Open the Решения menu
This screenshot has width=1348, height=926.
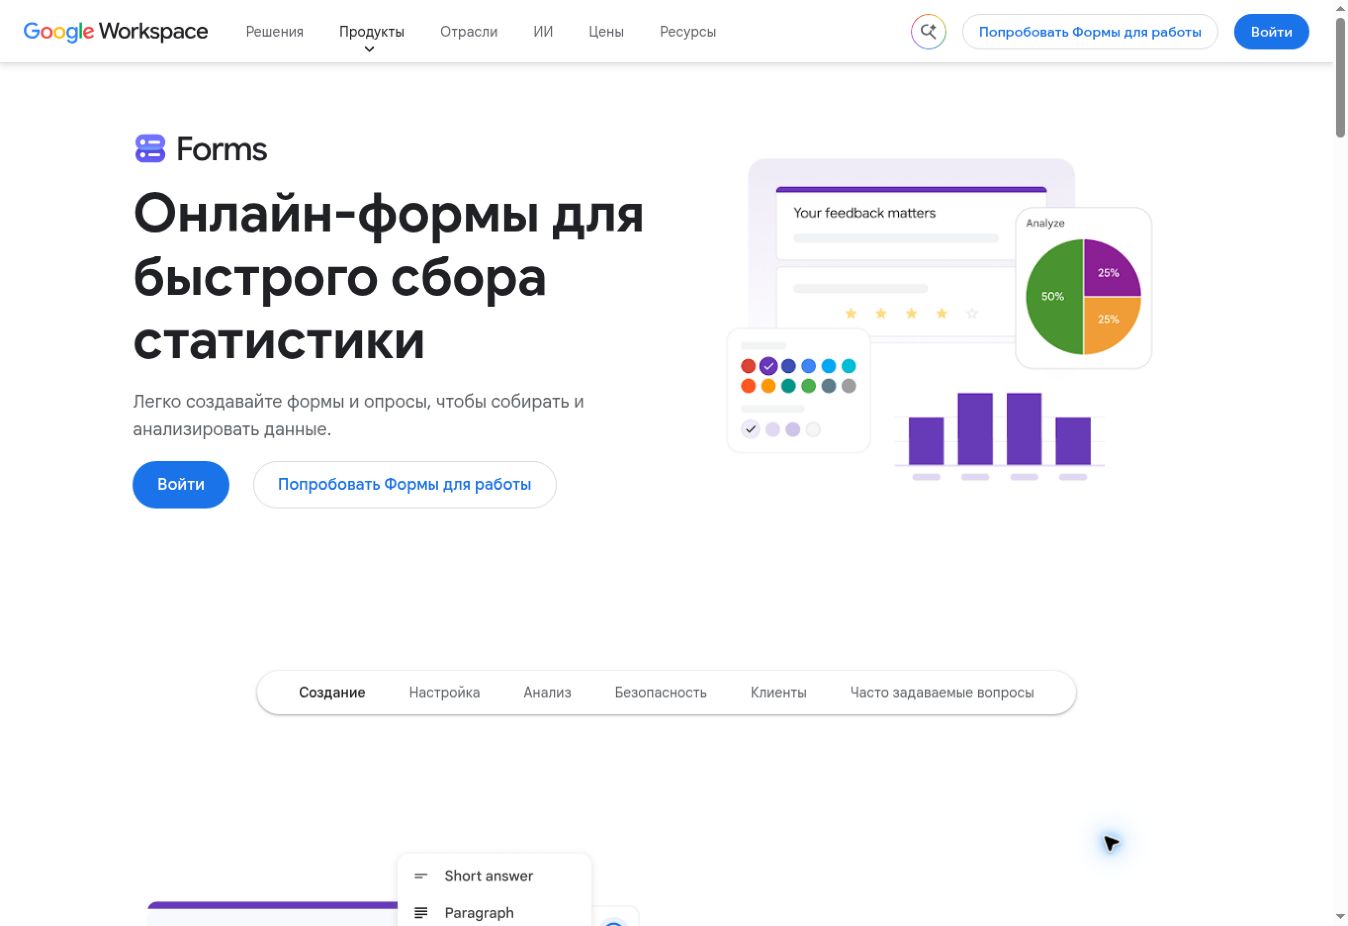275,32
